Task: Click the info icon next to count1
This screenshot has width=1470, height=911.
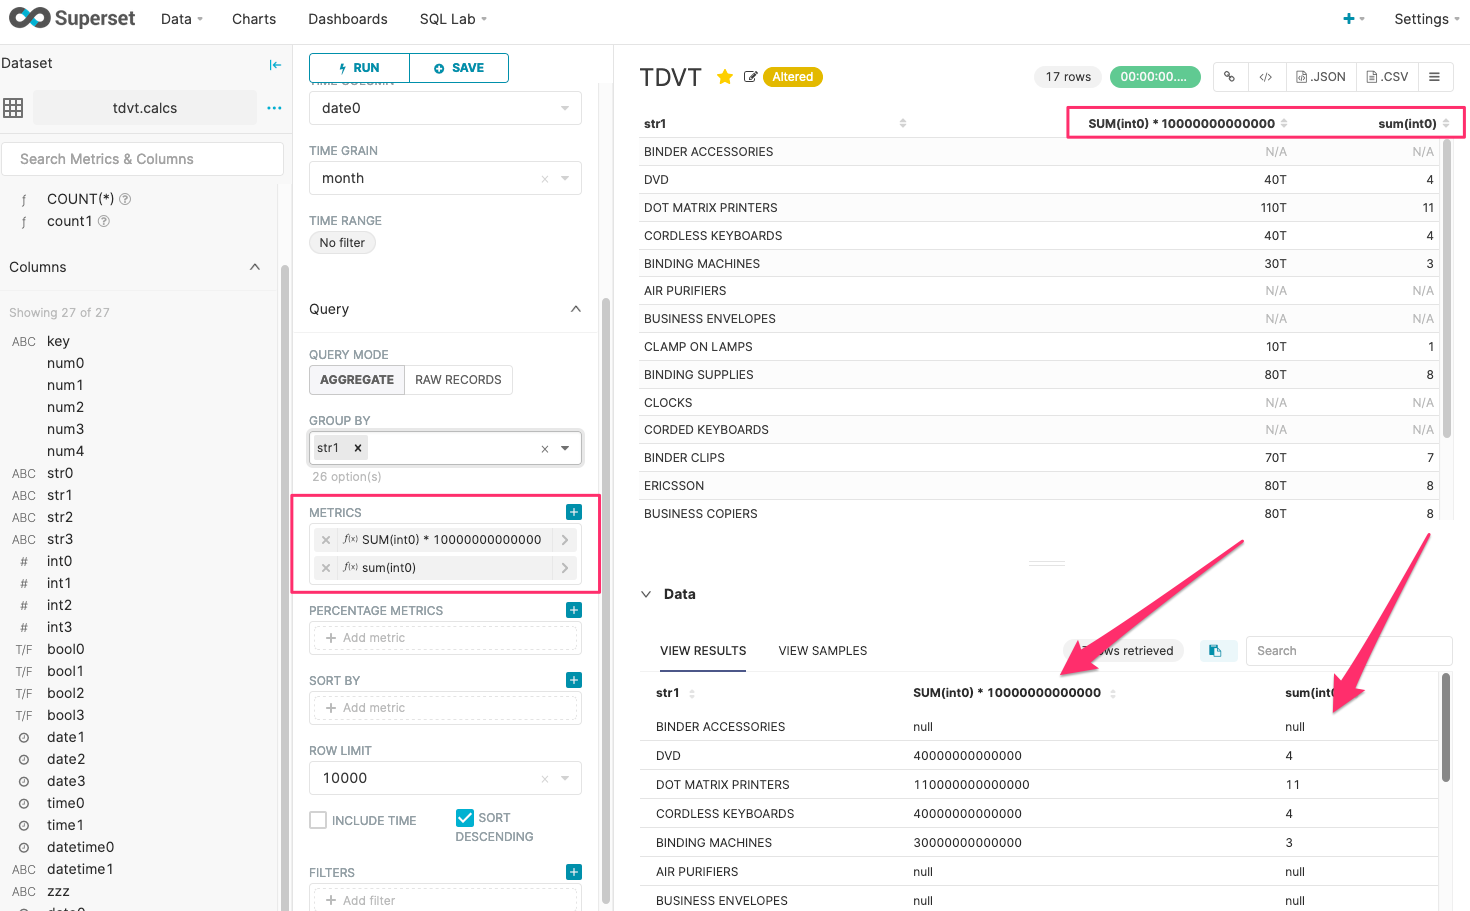Action: pos(104,221)
